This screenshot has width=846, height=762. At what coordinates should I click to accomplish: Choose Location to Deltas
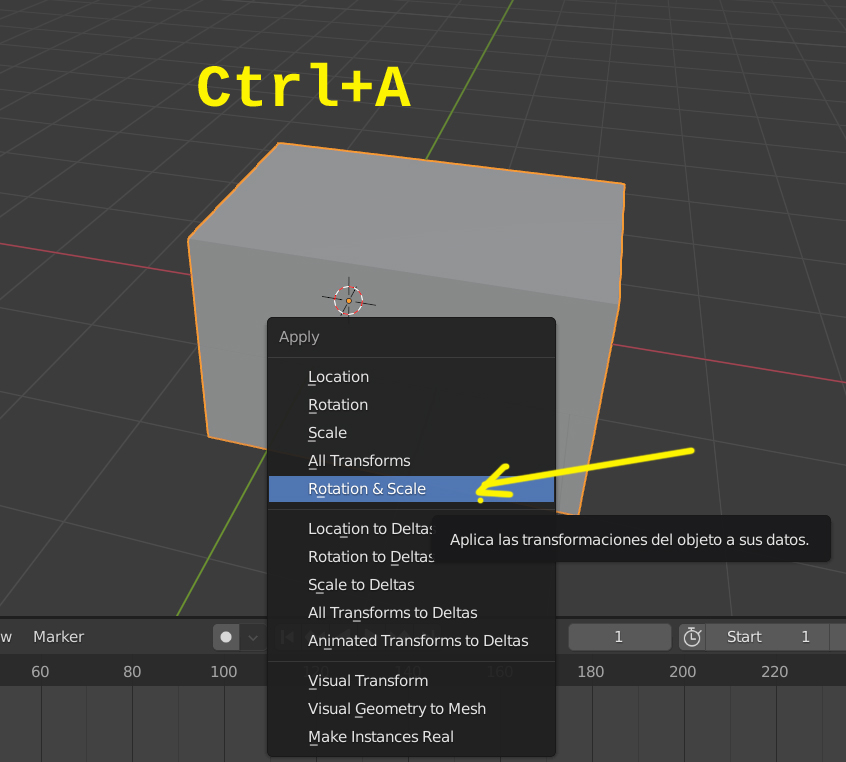pyautogui.click(x=411, y=529)
